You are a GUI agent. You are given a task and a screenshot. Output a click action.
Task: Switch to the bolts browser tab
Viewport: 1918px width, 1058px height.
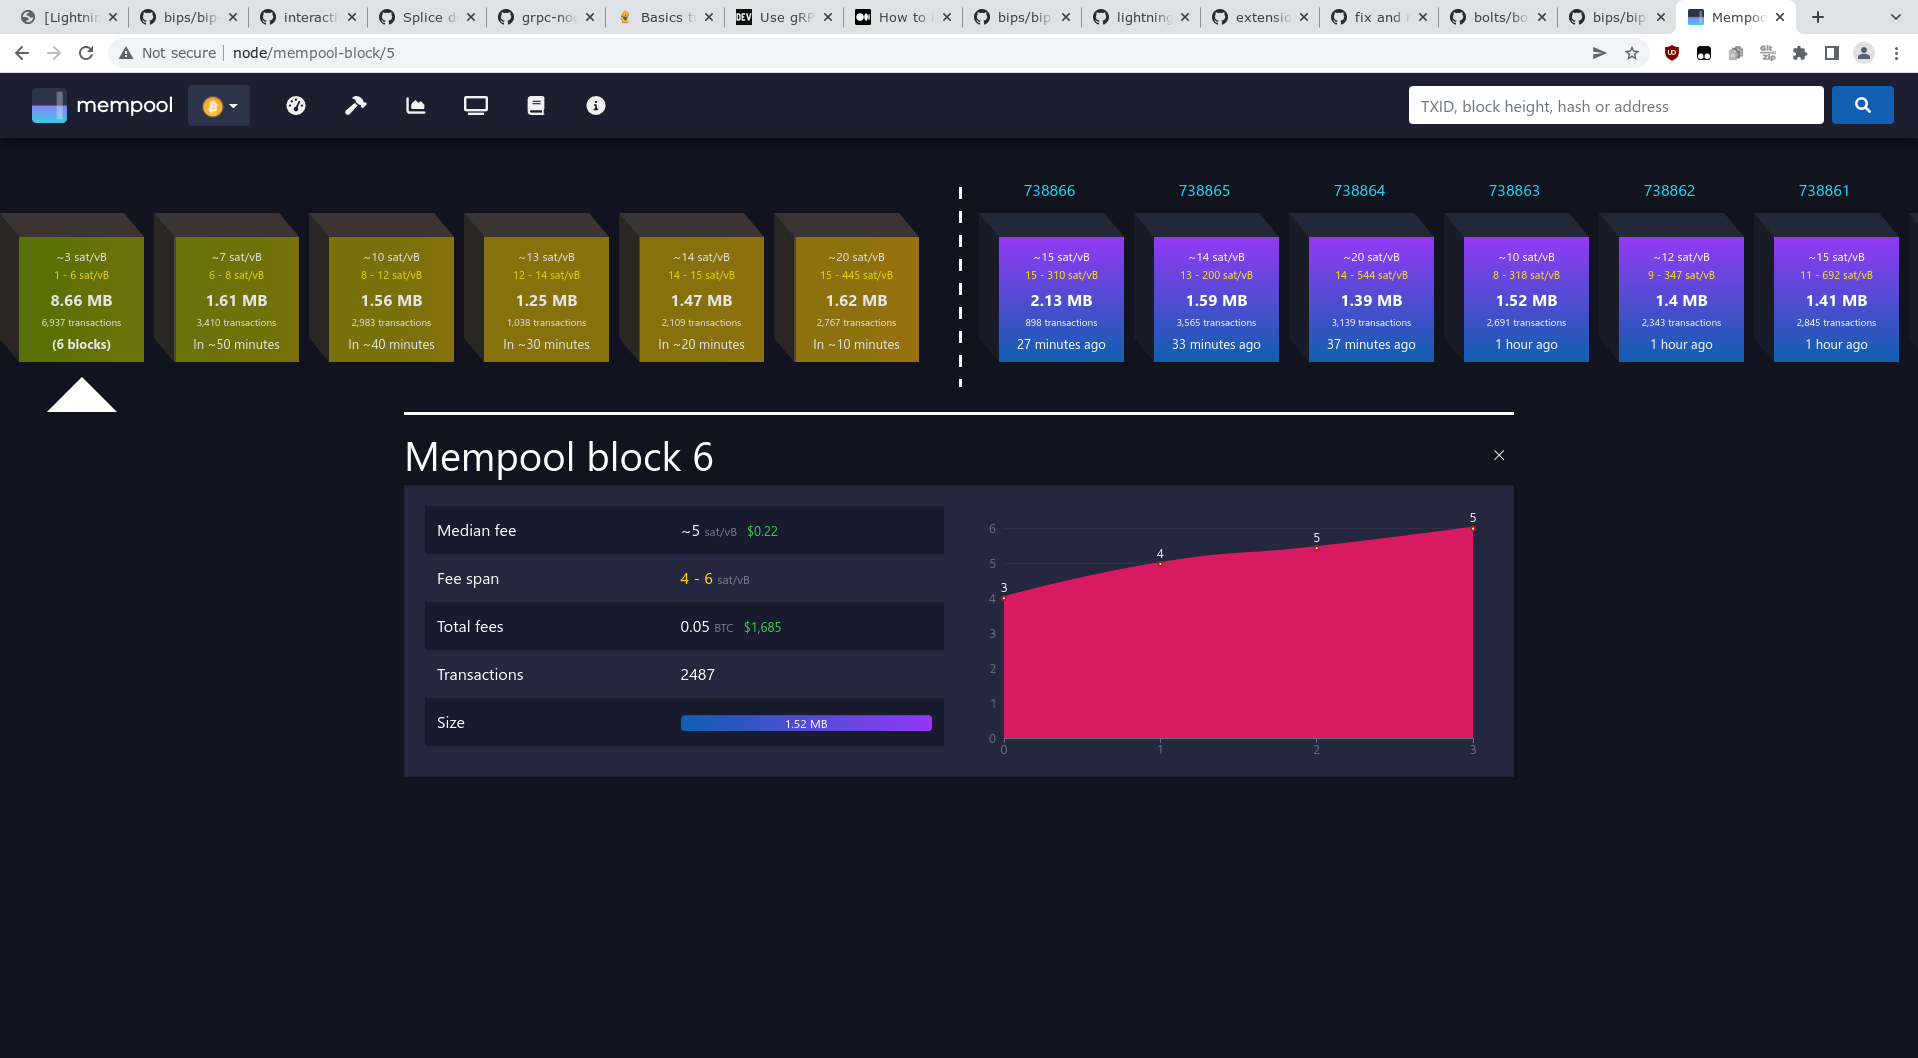click(x=1500, y=17)
